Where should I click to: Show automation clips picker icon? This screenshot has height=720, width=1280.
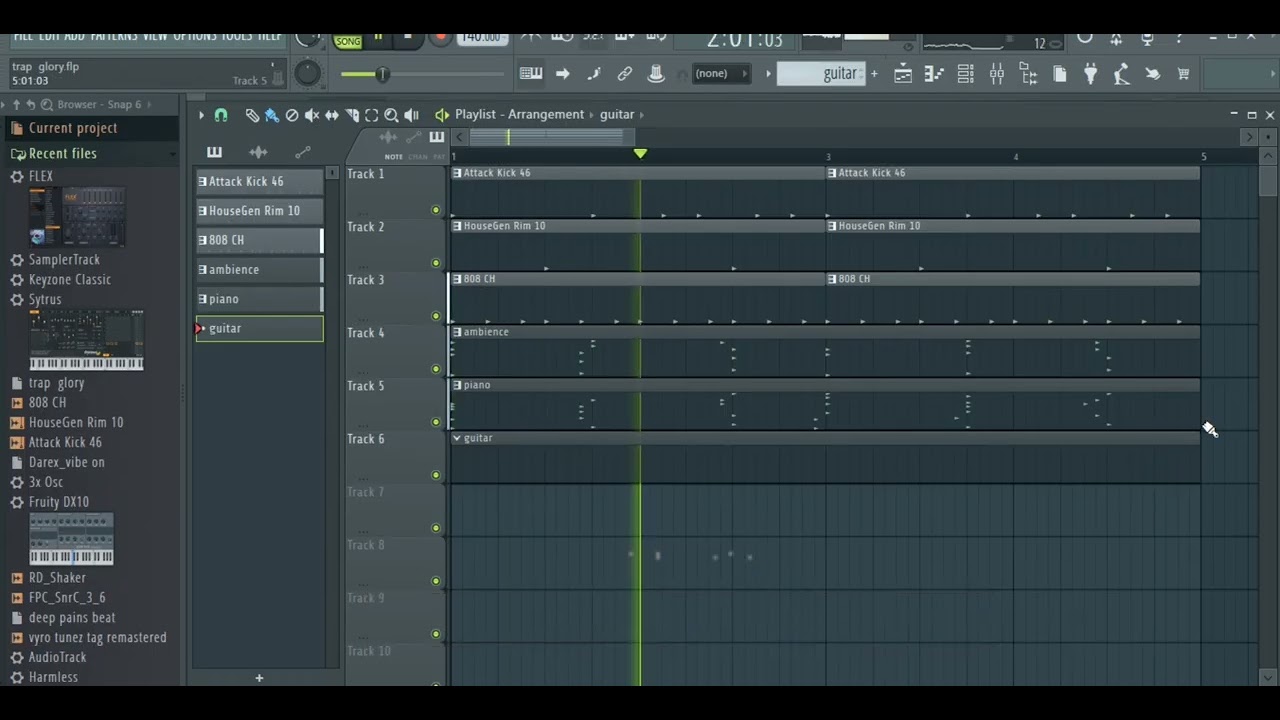[303, 152]
